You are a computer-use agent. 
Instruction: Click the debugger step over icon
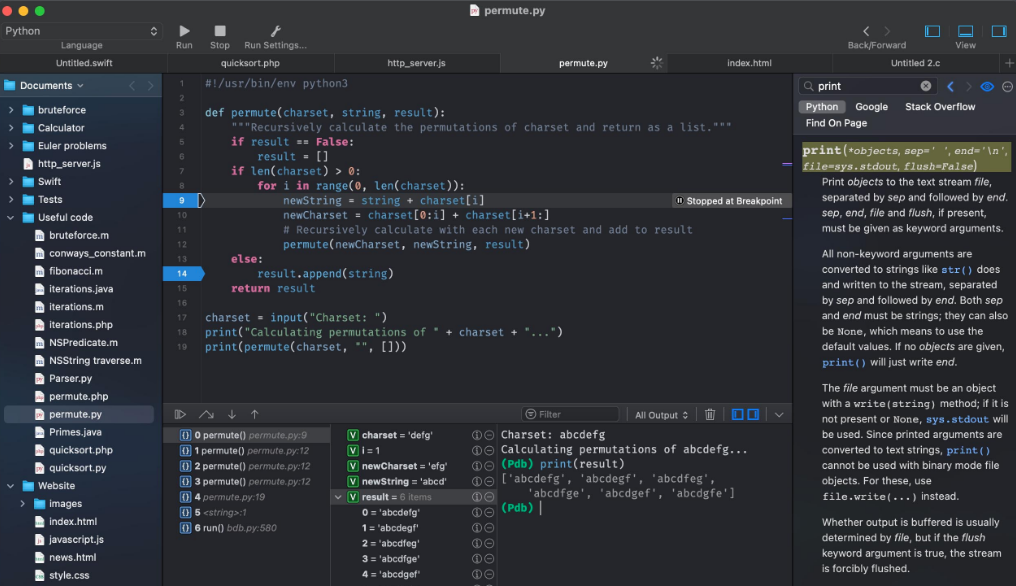coord(206,414)
